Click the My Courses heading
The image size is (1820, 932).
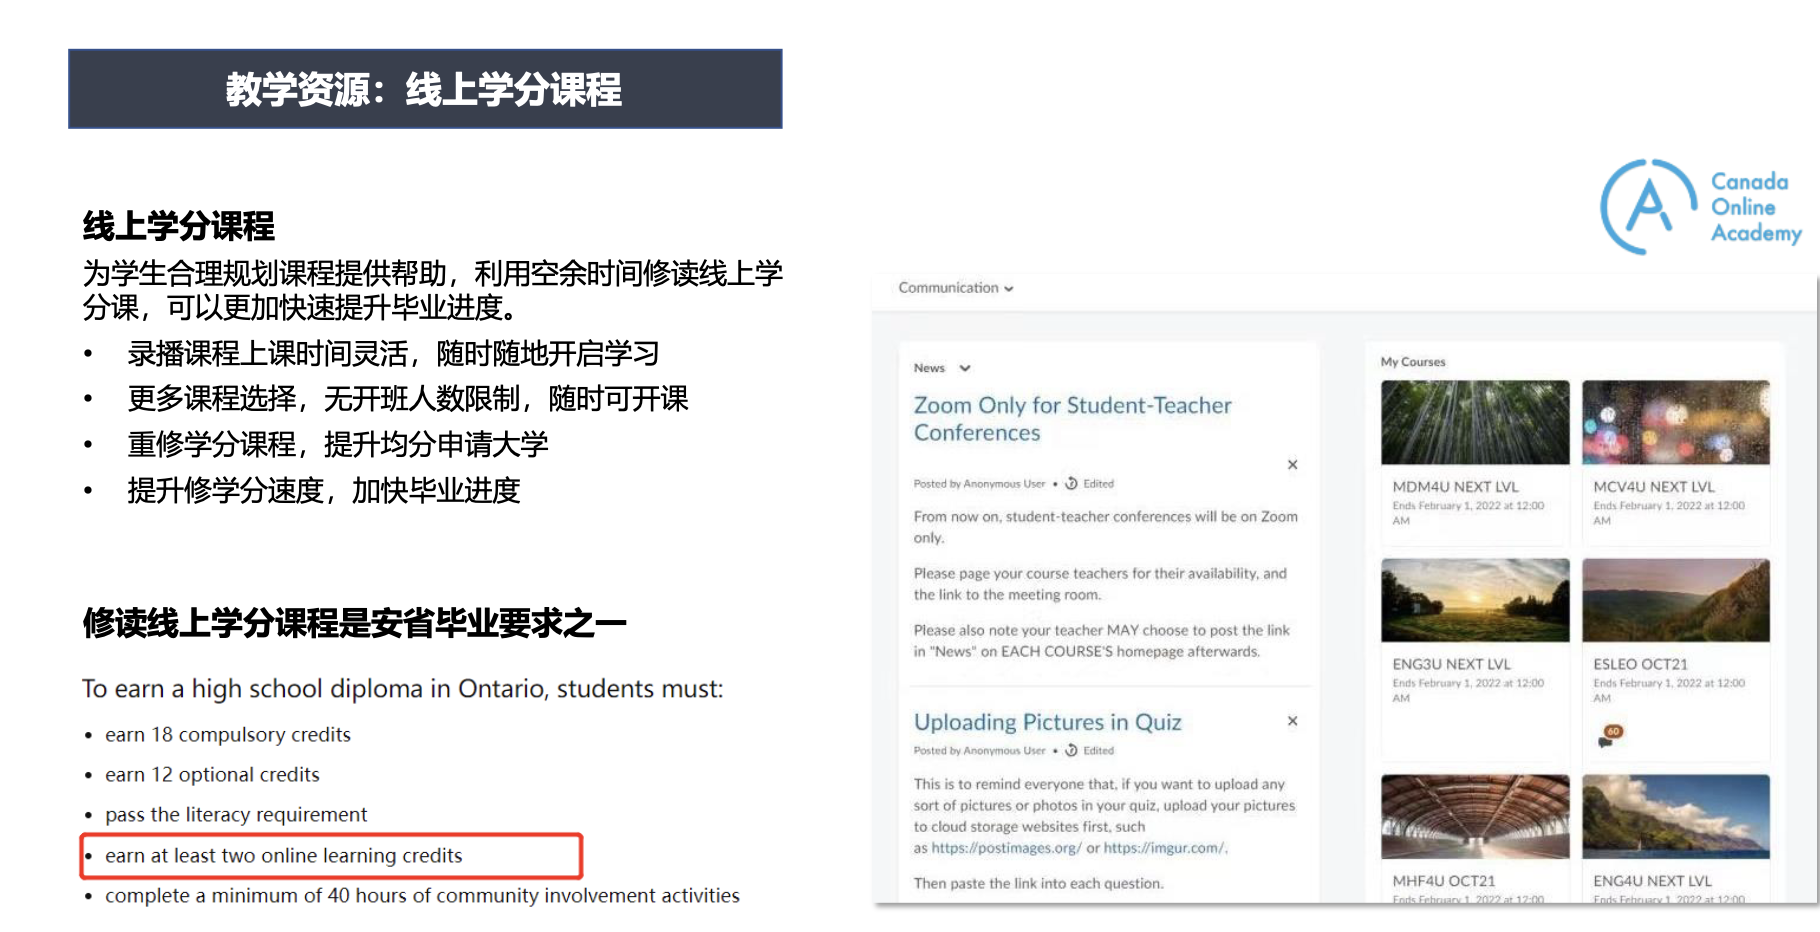pyautogui.click(x=1412, y=362)
